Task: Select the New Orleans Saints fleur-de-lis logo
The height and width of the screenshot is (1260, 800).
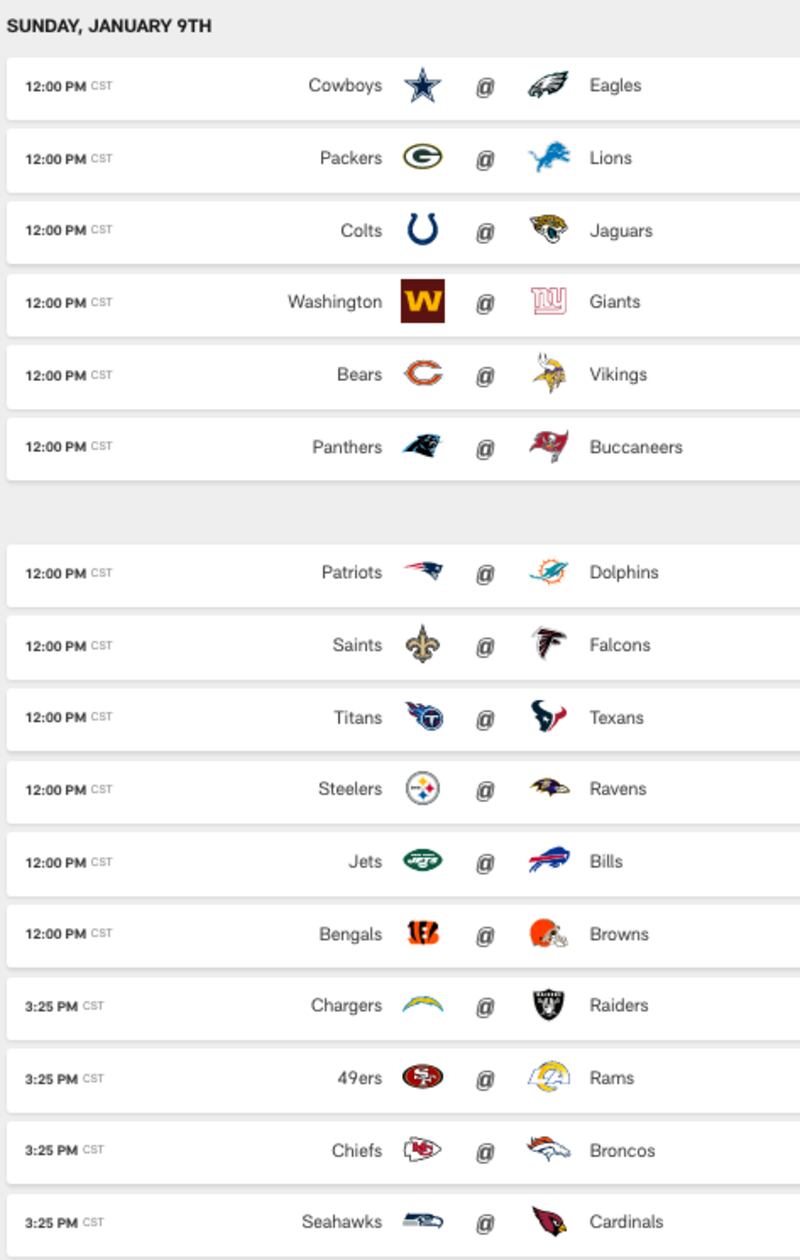Action: click(423, 645)
